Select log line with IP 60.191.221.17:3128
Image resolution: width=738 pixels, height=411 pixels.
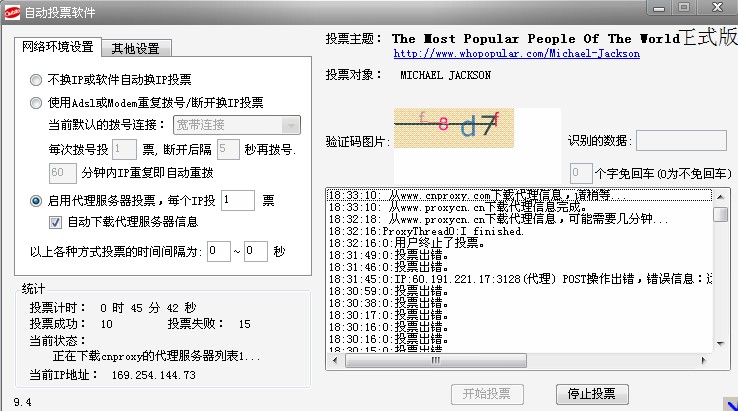pyautogui.click(x=519, y=279)
